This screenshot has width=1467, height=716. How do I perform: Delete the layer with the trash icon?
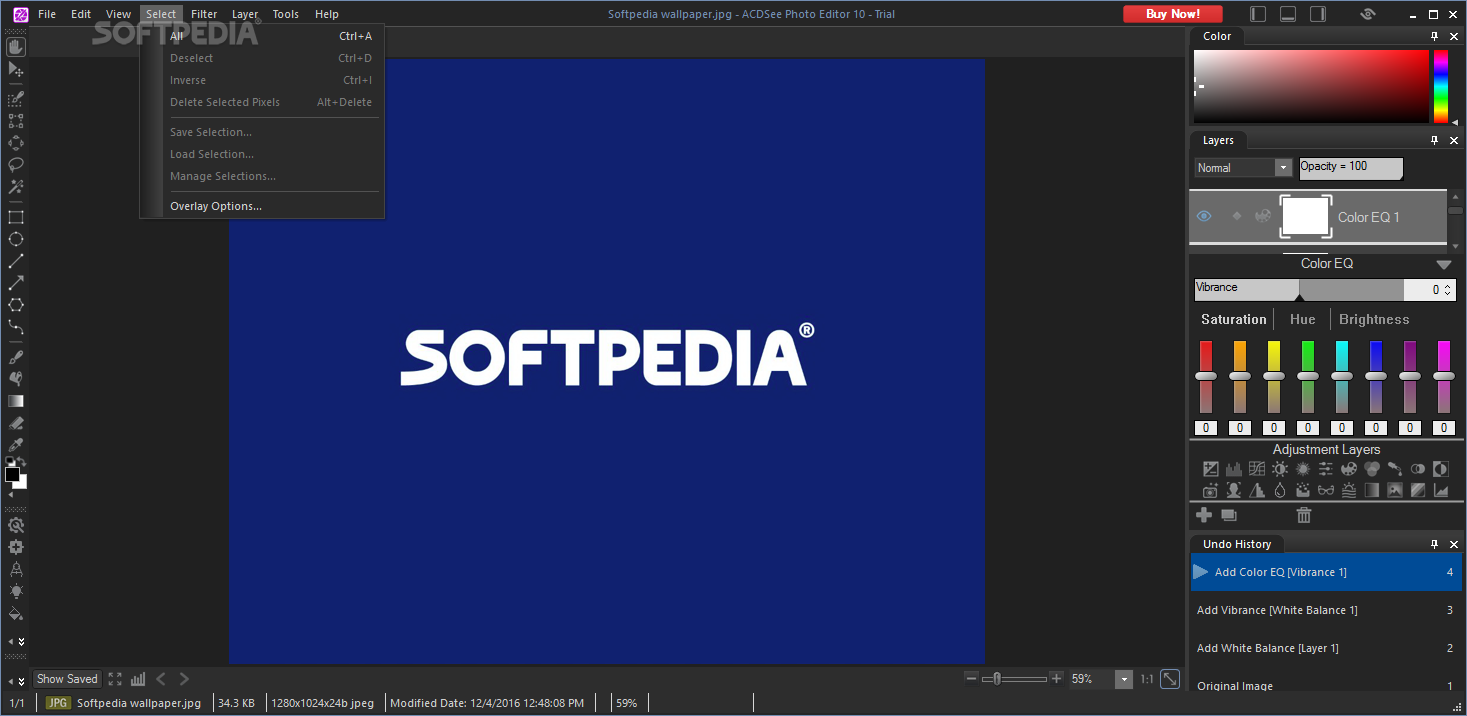tap(1304, 515)
